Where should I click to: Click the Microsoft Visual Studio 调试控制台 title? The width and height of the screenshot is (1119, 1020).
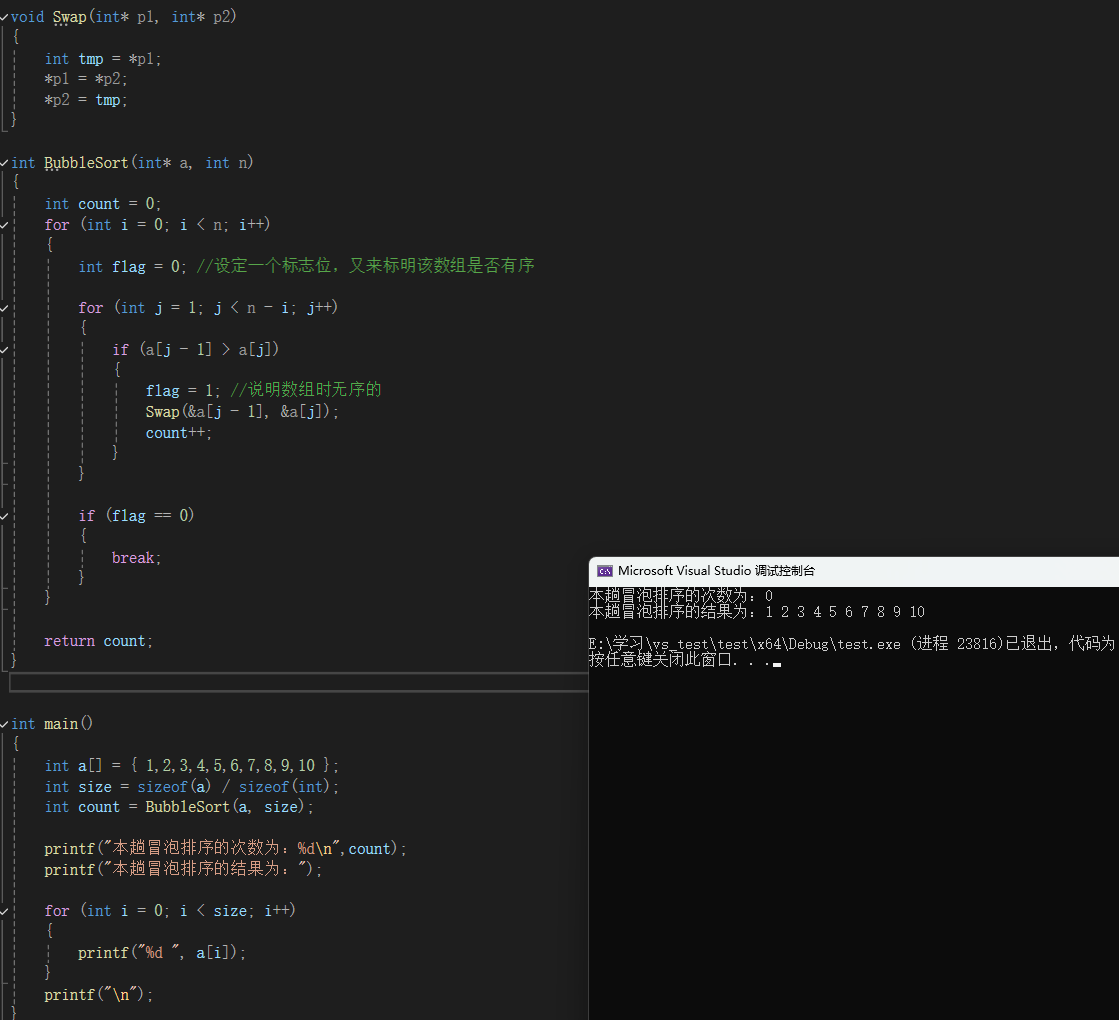tap(716, 571)
